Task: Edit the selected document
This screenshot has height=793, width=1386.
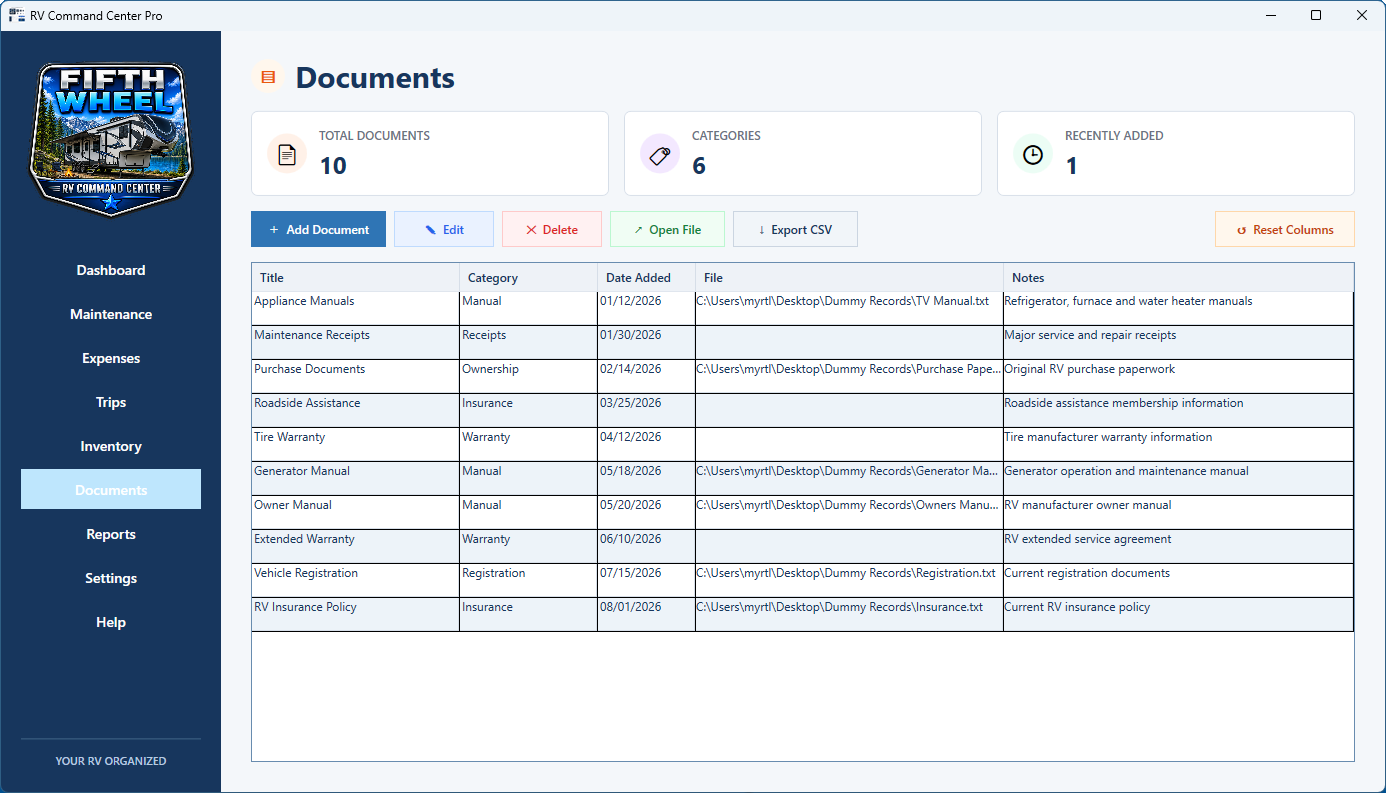Action: tap(444, 229)
